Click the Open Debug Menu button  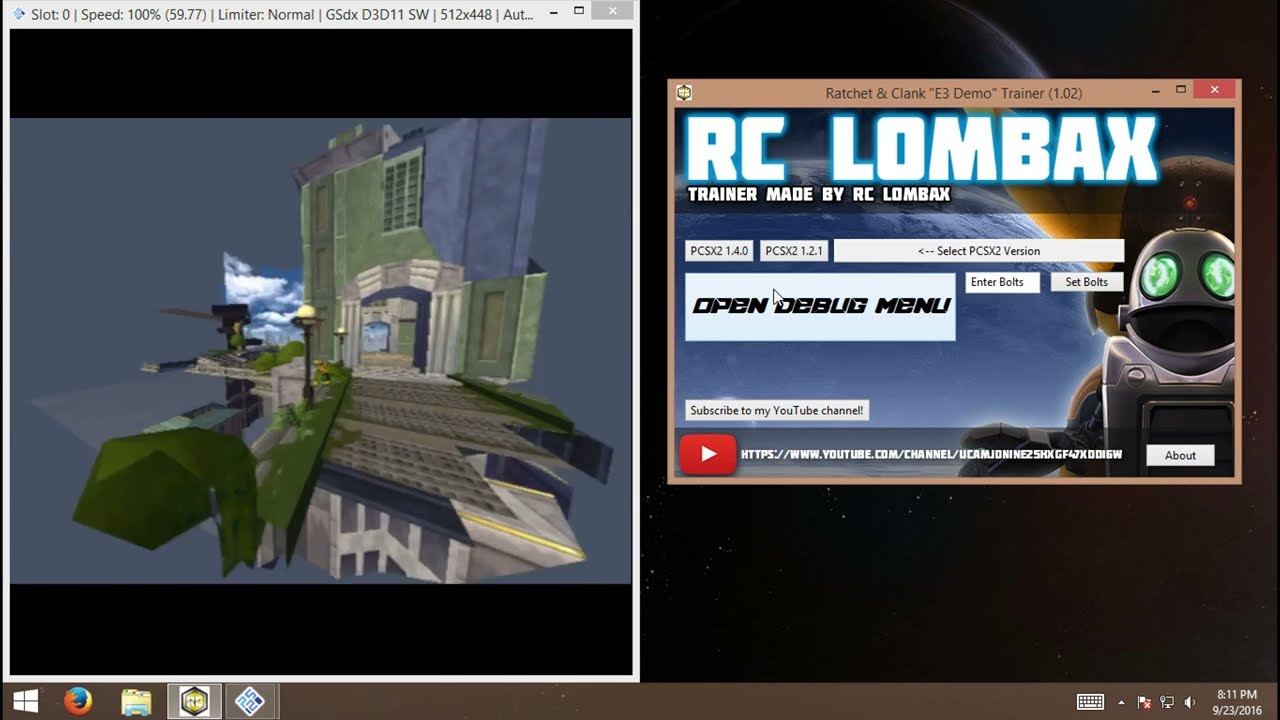(x=820, y=306)
